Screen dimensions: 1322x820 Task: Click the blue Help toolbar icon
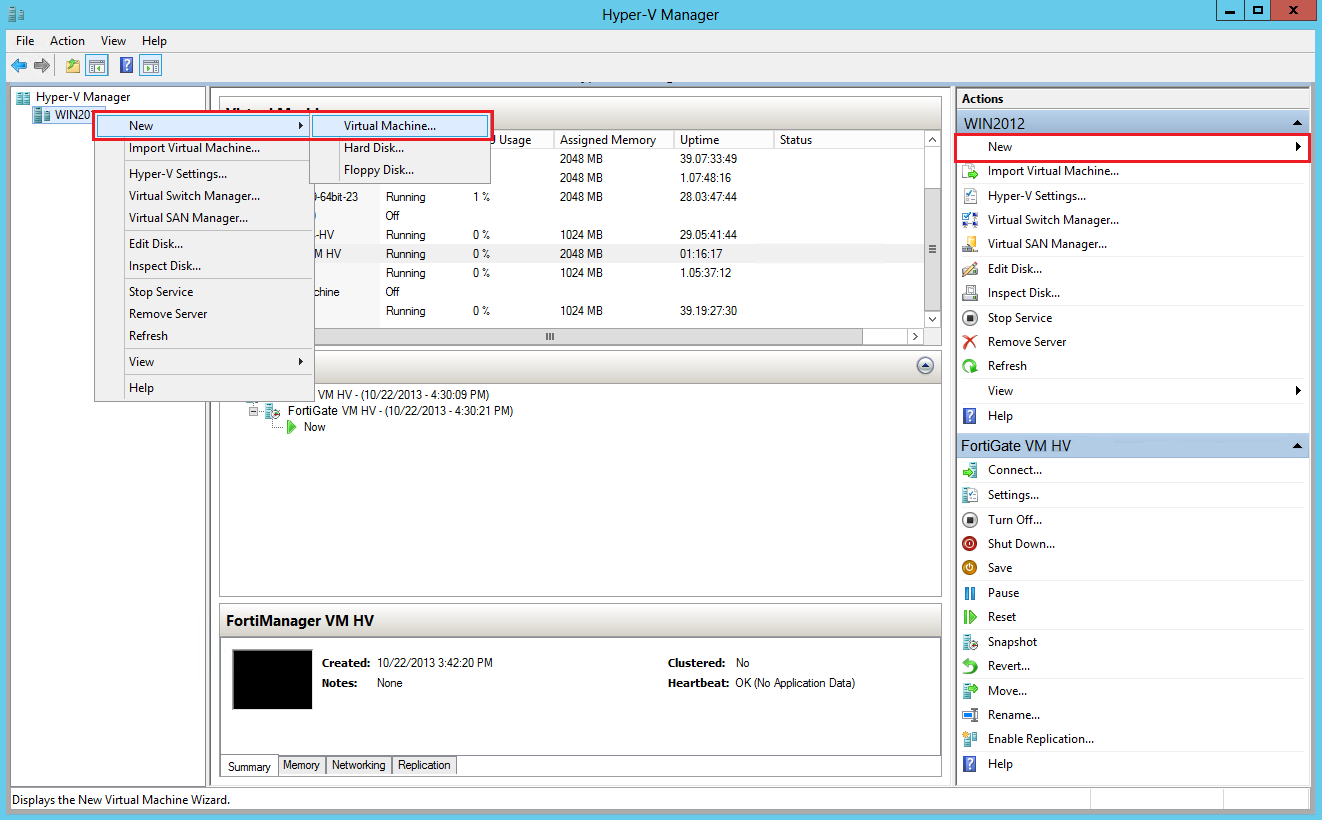127,66
